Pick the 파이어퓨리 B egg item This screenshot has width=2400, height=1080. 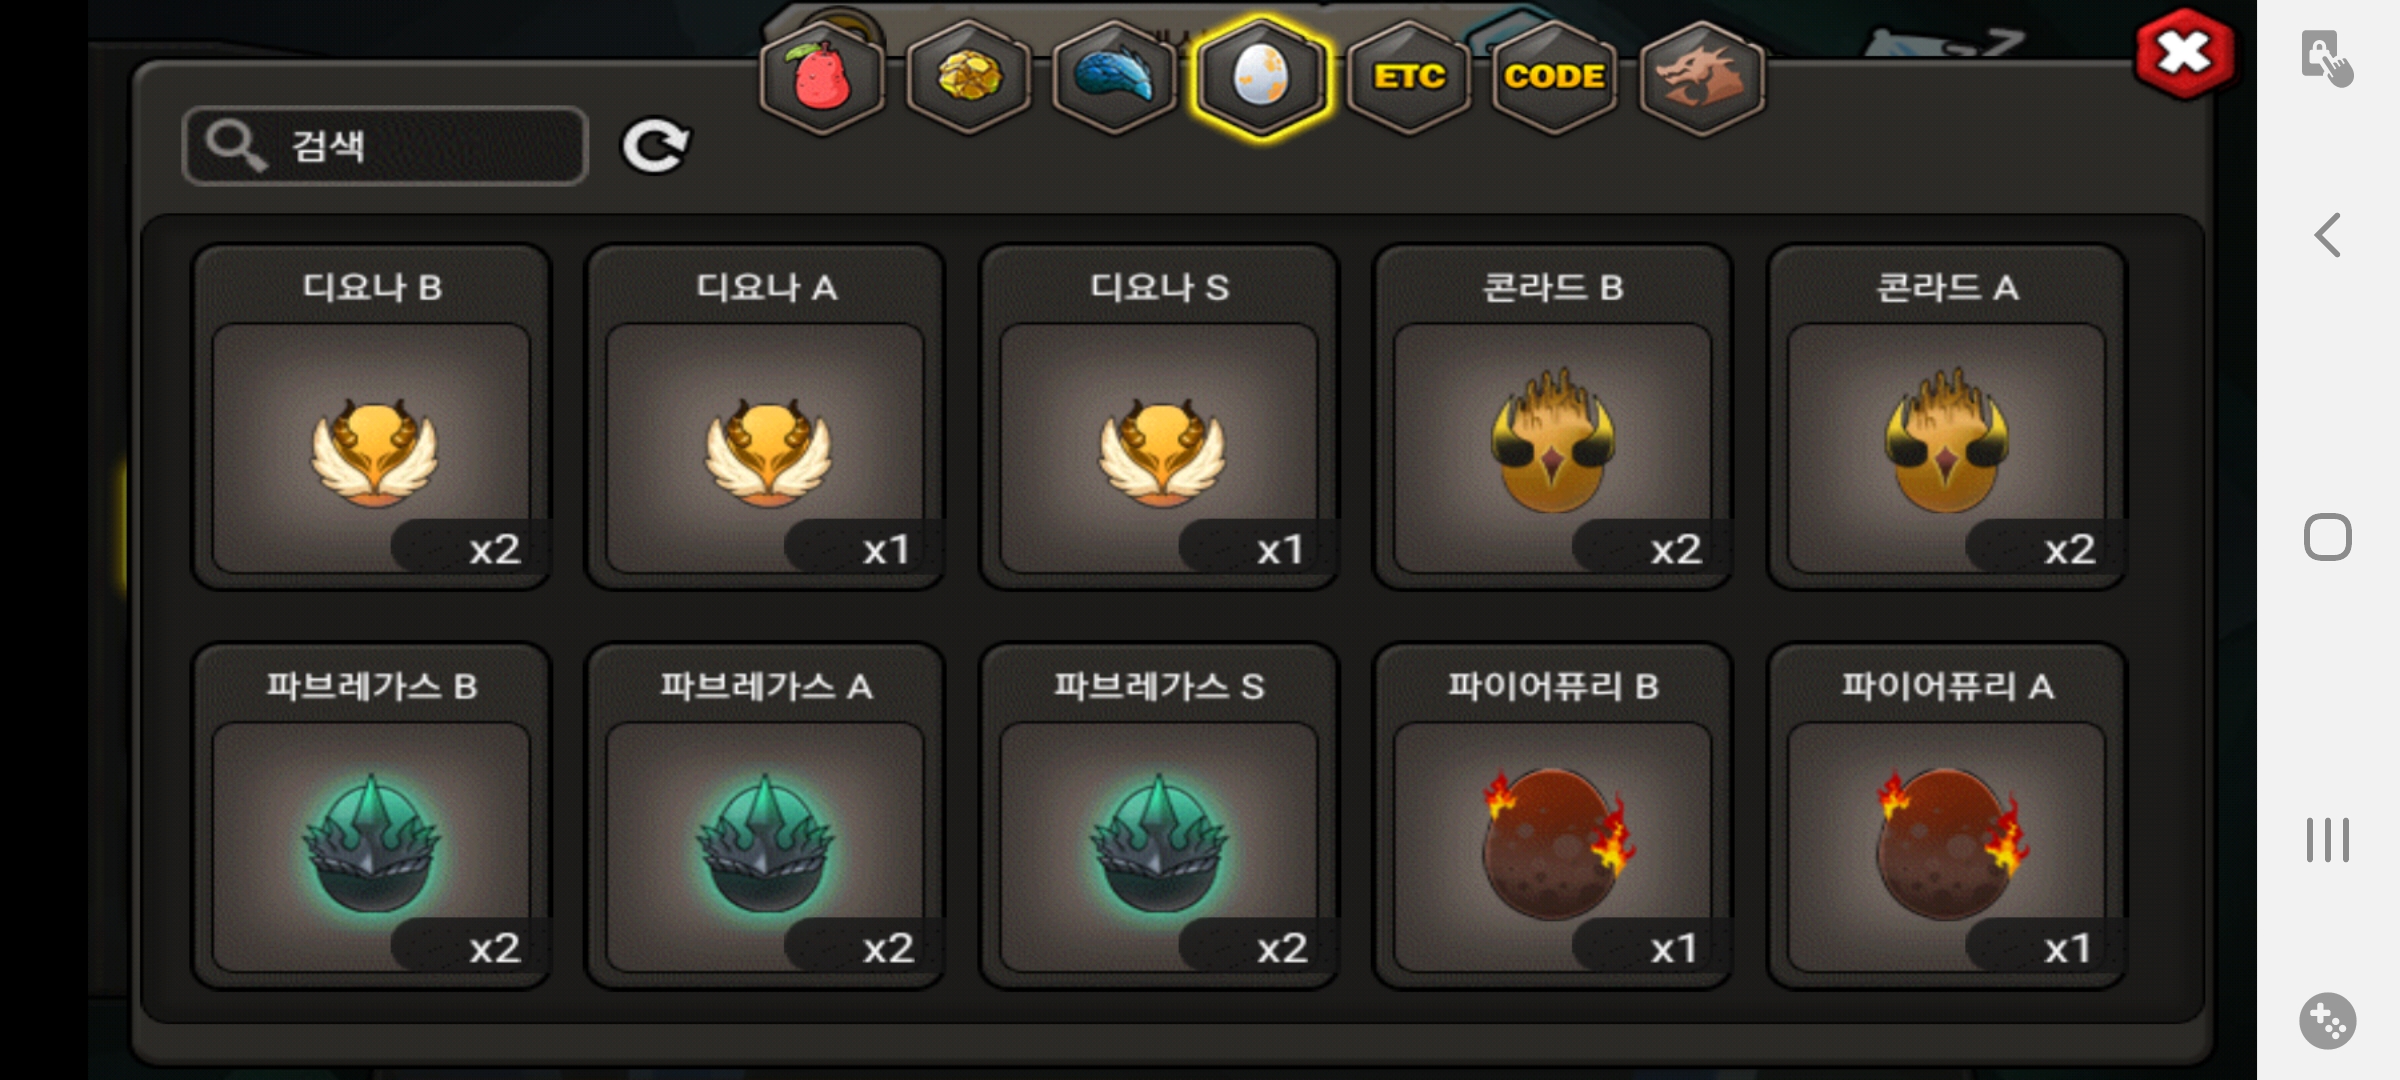1553,816
